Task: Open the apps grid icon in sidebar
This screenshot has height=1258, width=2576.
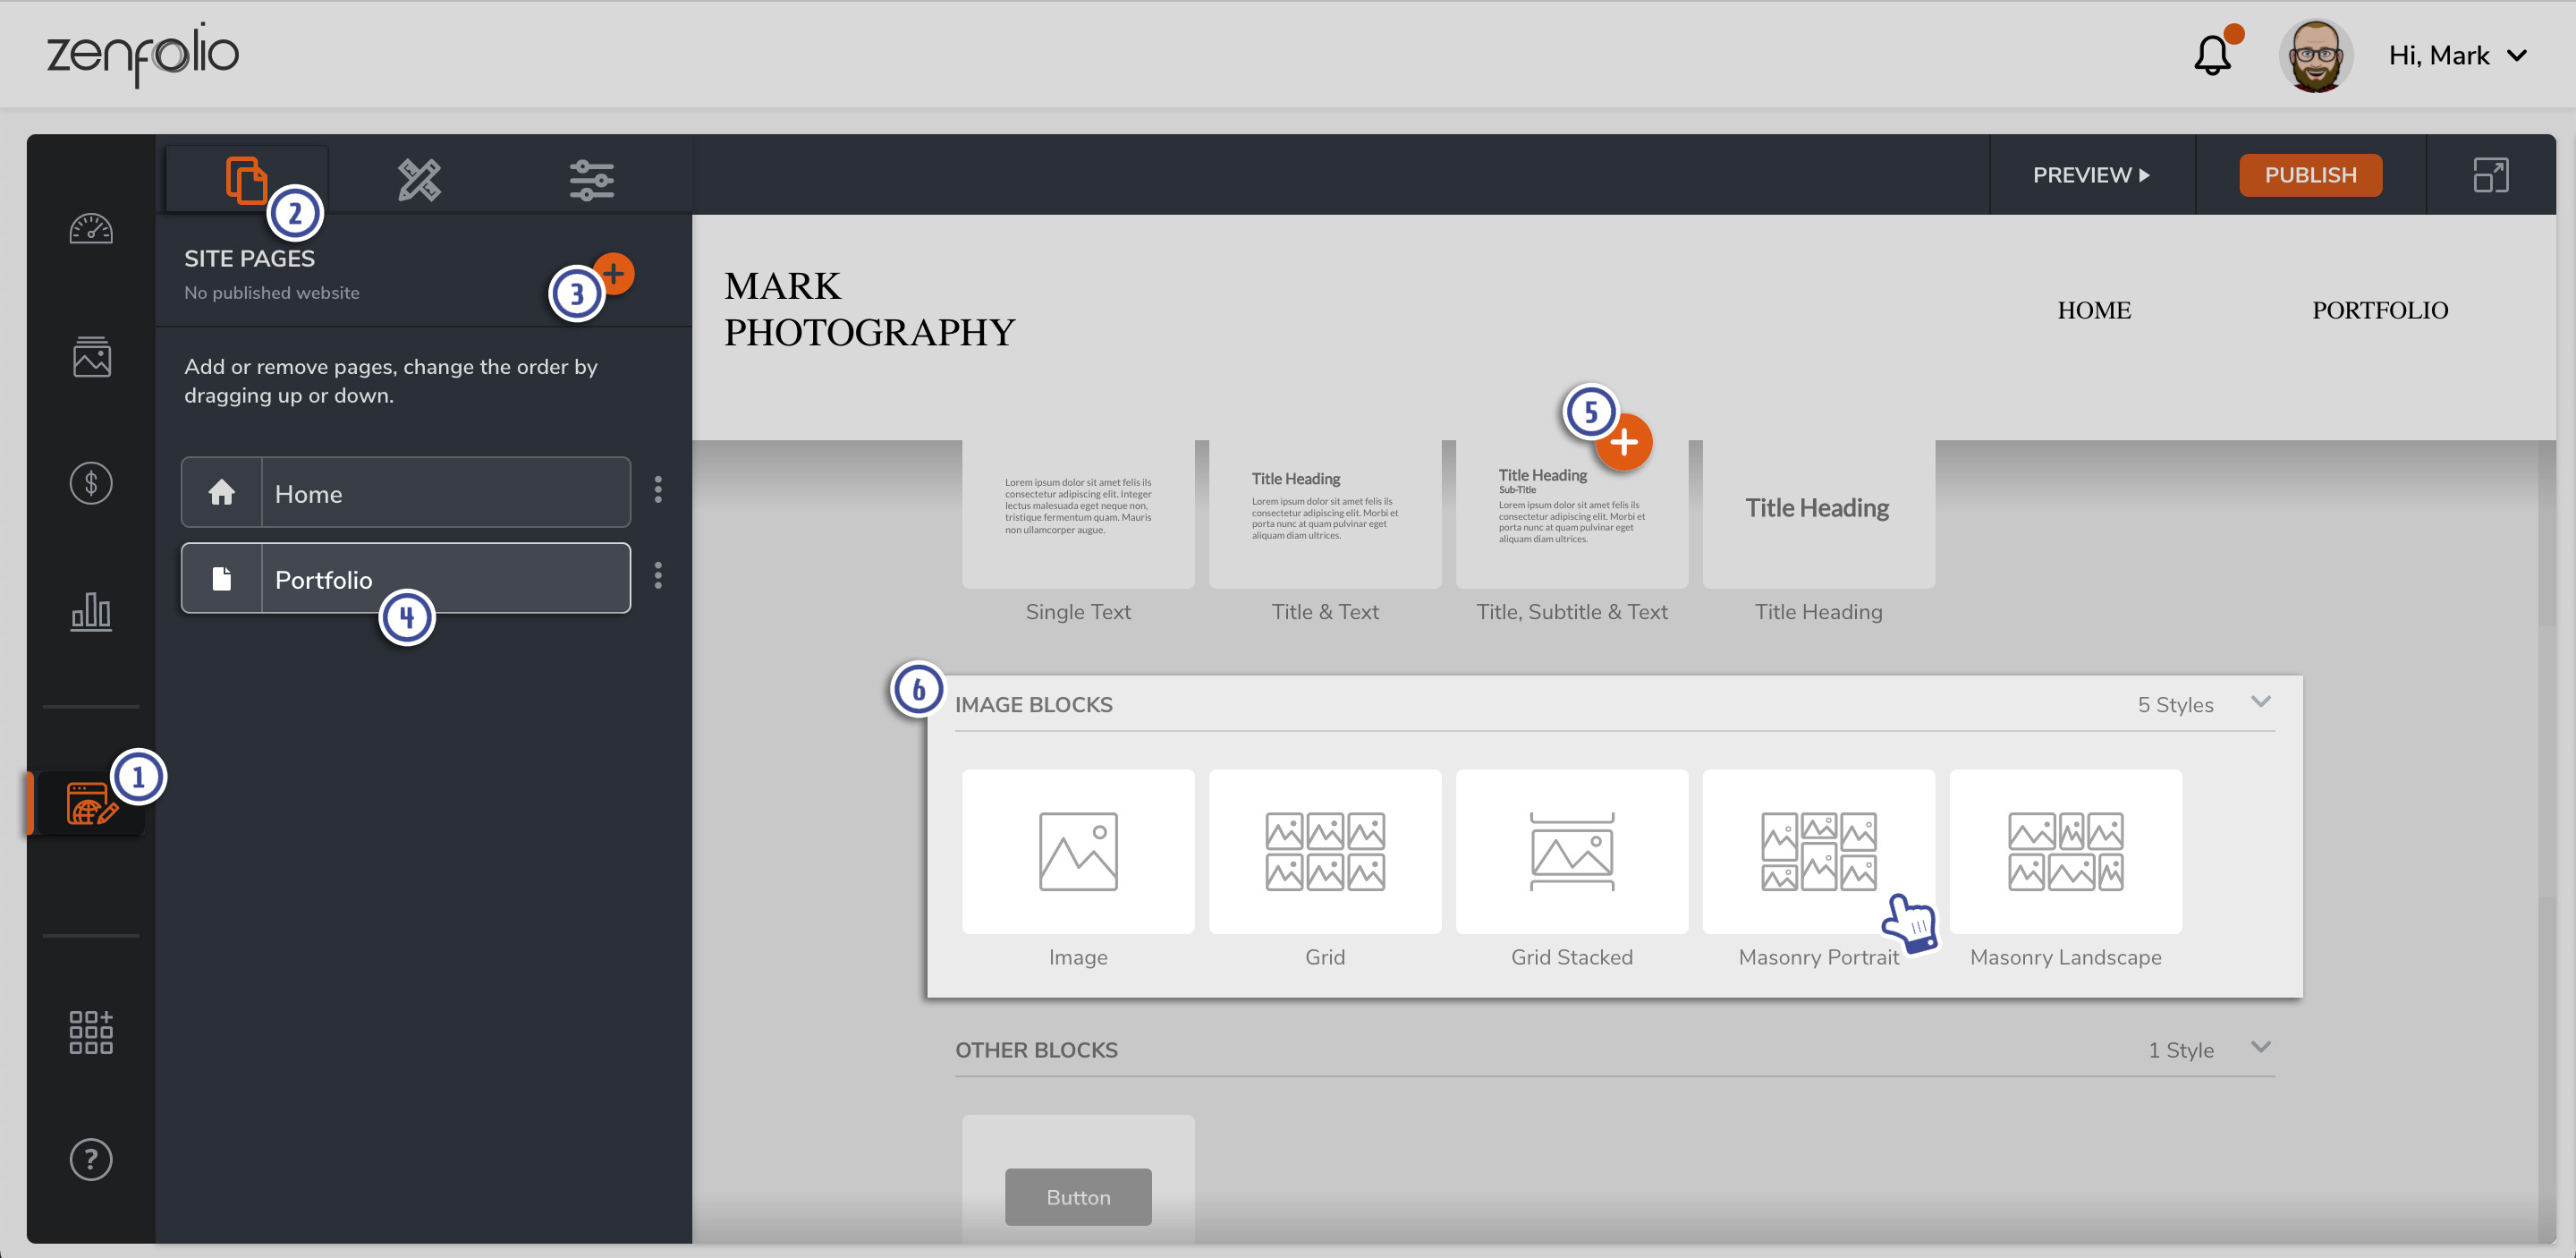Action: pyautogui.click(x=91, y=1031)
